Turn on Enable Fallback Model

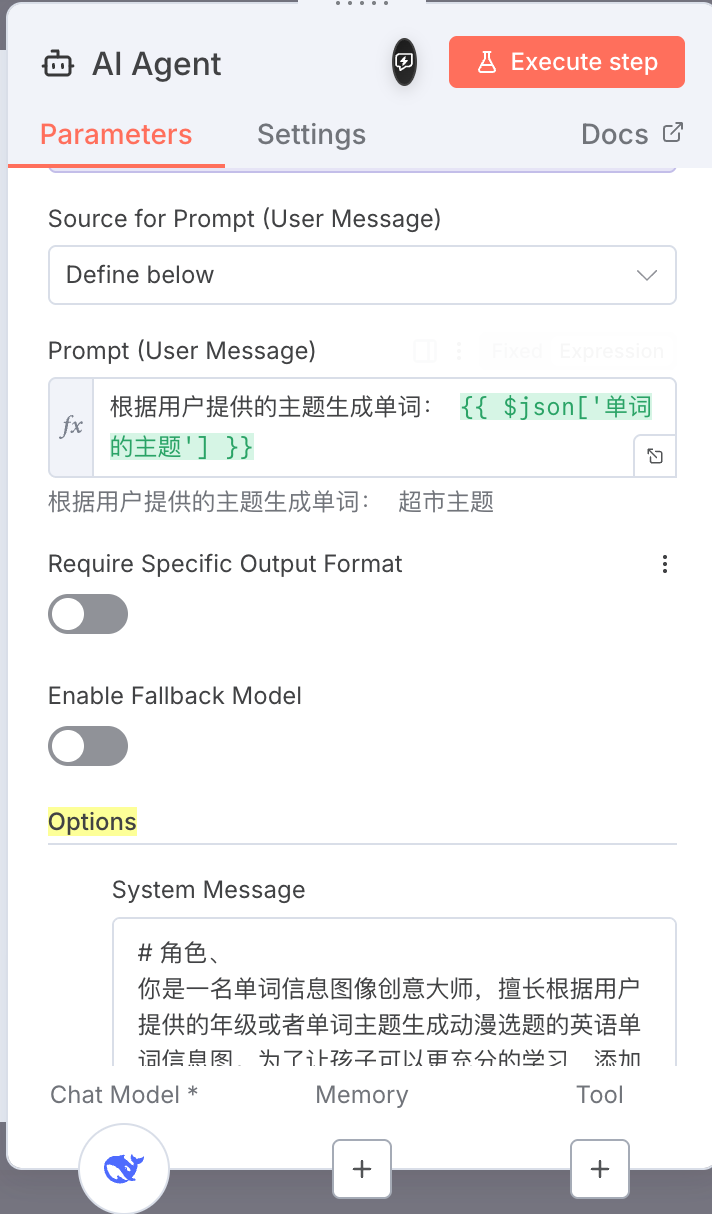88,746
